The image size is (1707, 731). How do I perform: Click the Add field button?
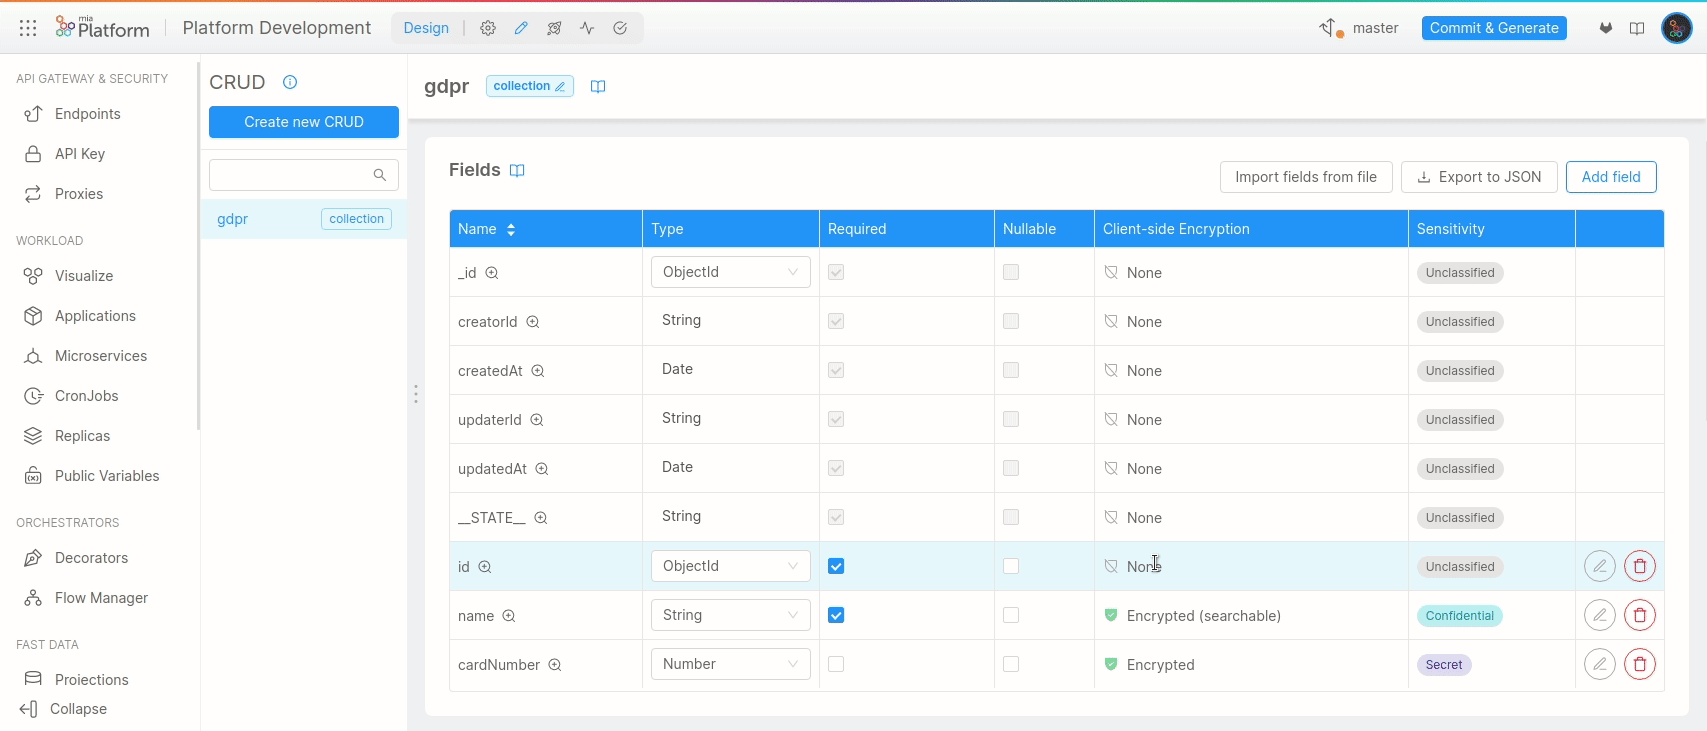point(1610,177)
